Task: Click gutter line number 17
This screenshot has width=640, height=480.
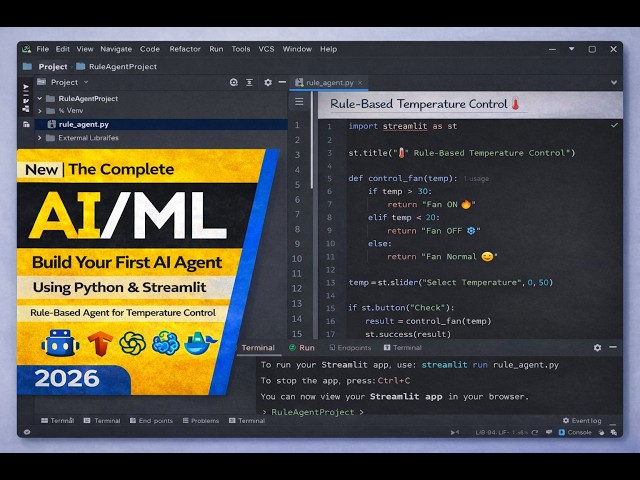Action: pyautogui.click(x=330, y=334)
